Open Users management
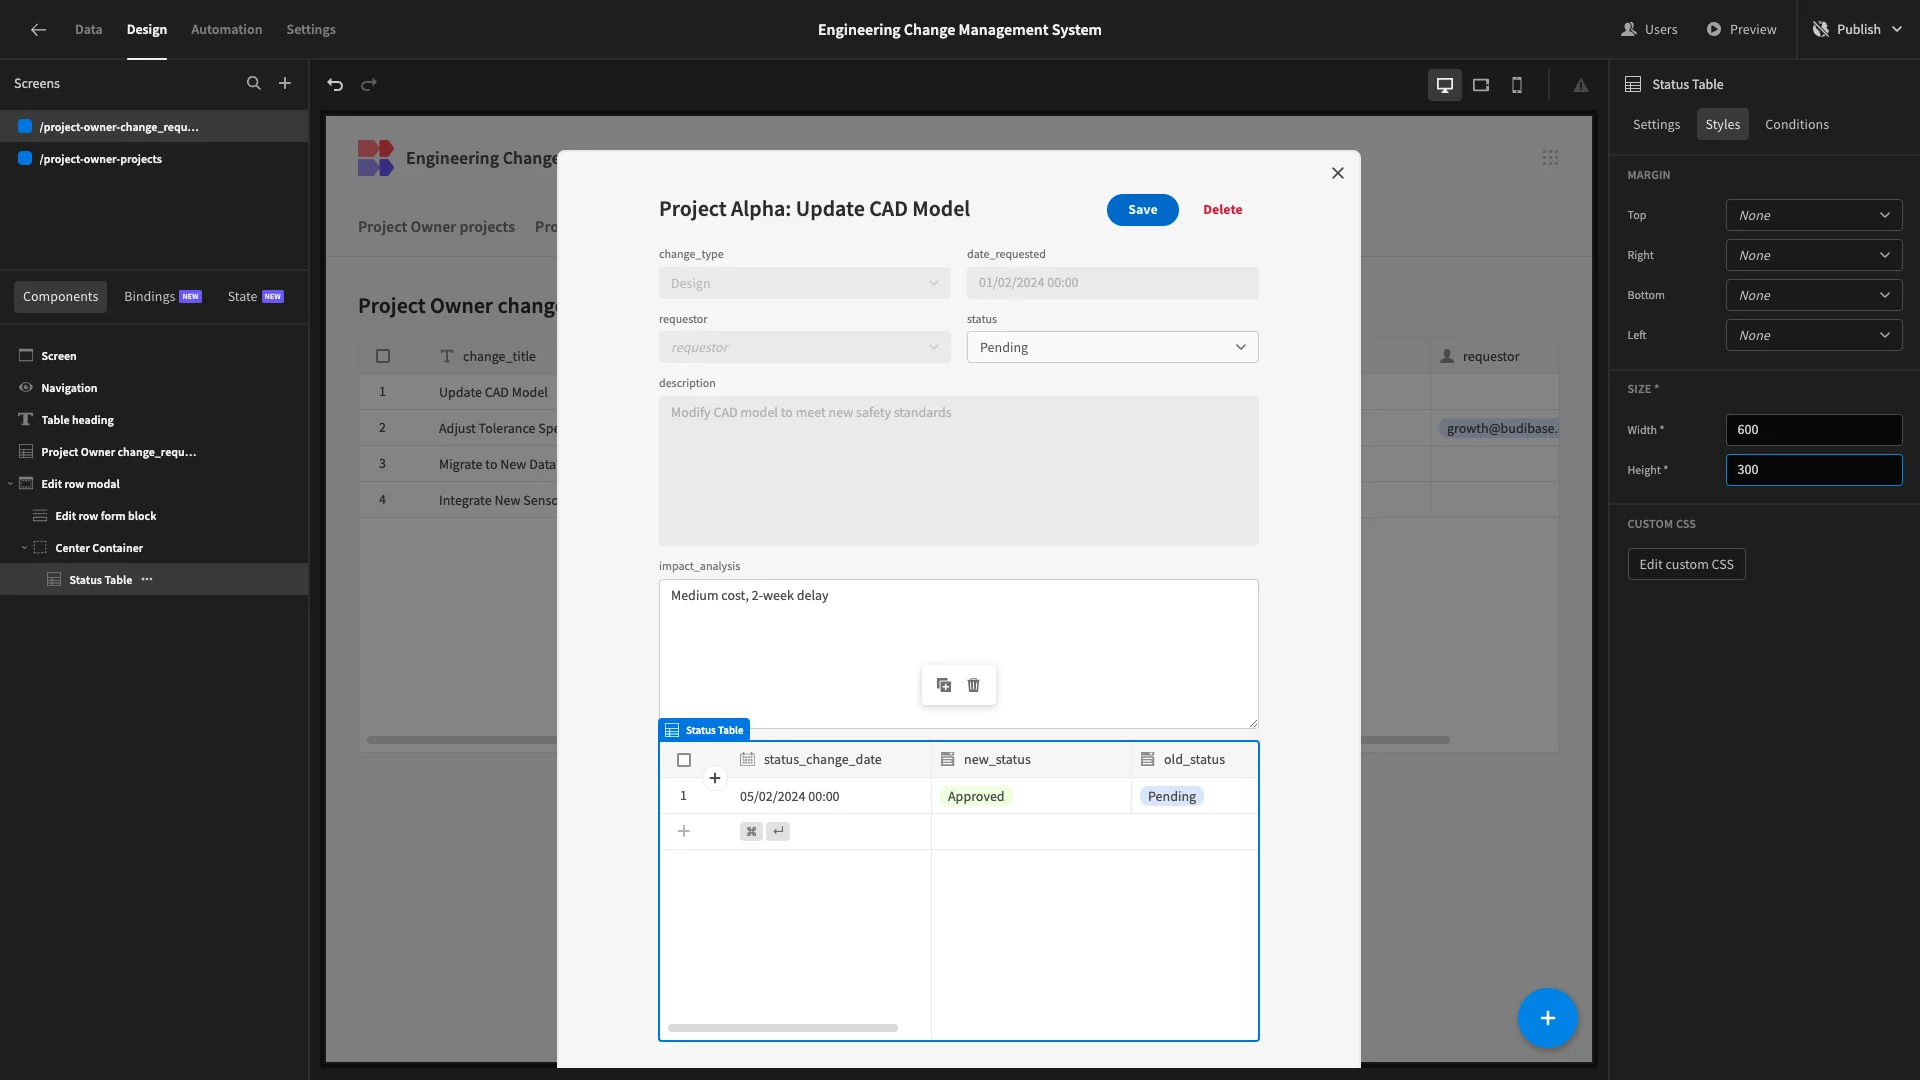1920x1080 pixels. click(x=1649, y=30)
